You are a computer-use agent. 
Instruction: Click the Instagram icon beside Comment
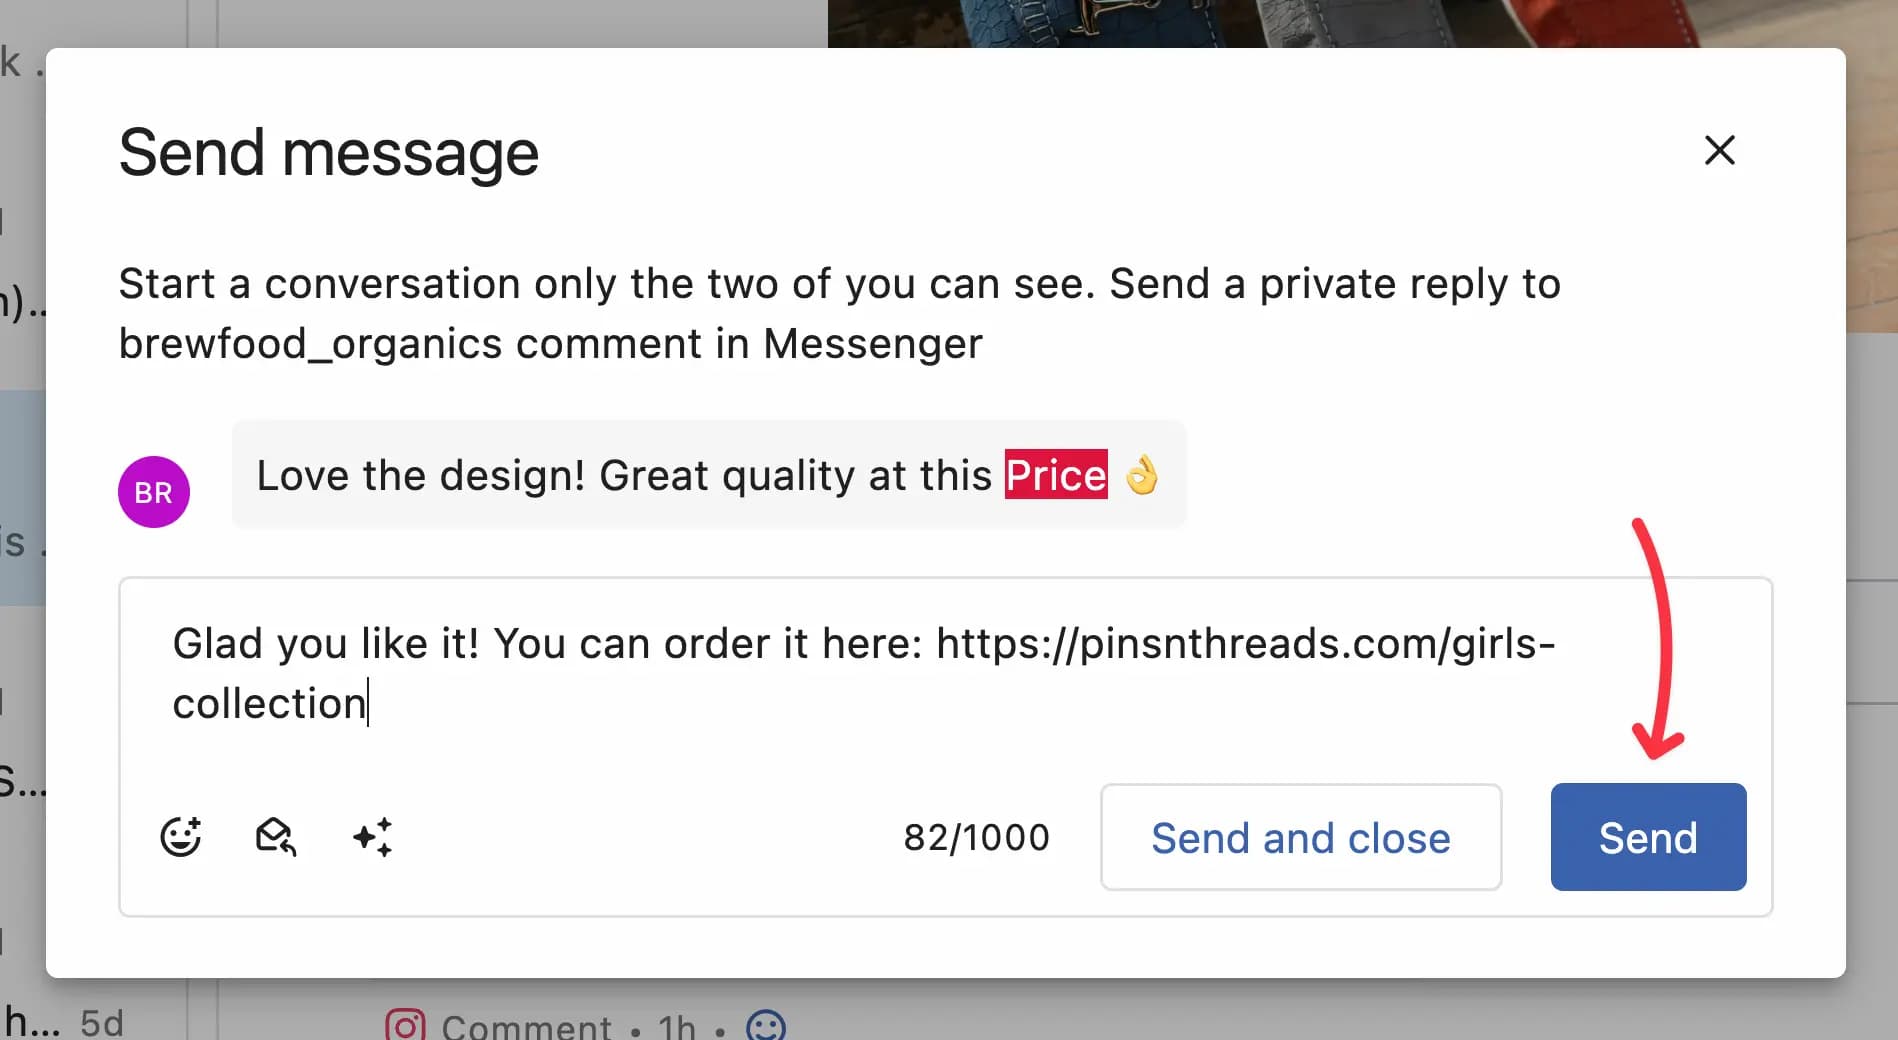pyautogui.click(x=404, y=1024)
